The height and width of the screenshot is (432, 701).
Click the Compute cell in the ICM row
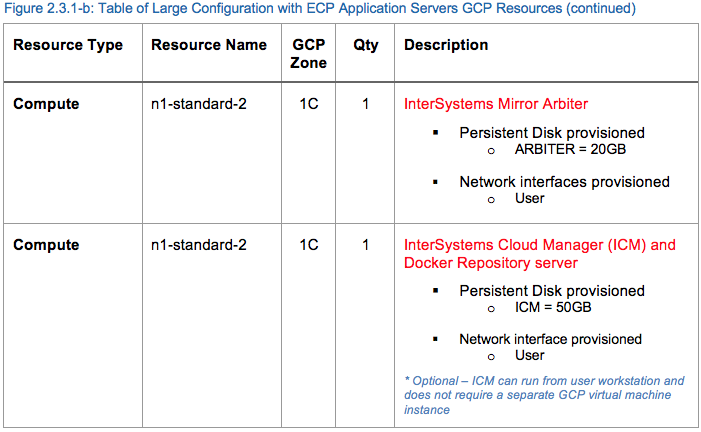[x=46, y=245]
